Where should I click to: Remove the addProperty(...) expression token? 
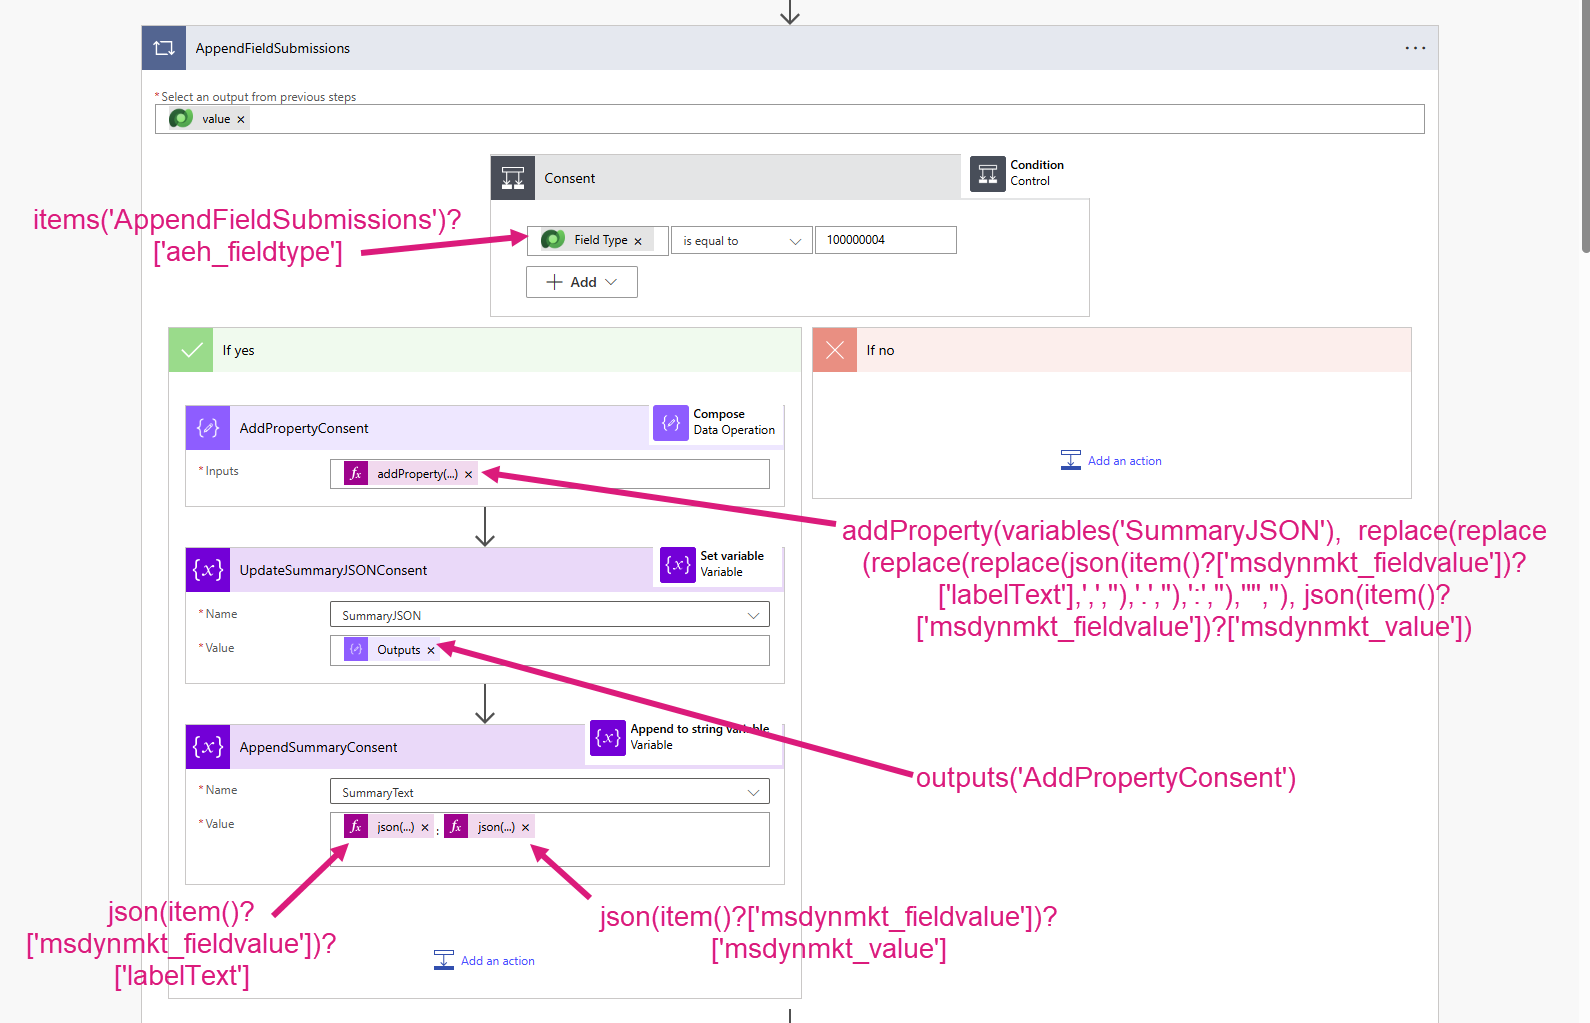click(x=468, y=475)
